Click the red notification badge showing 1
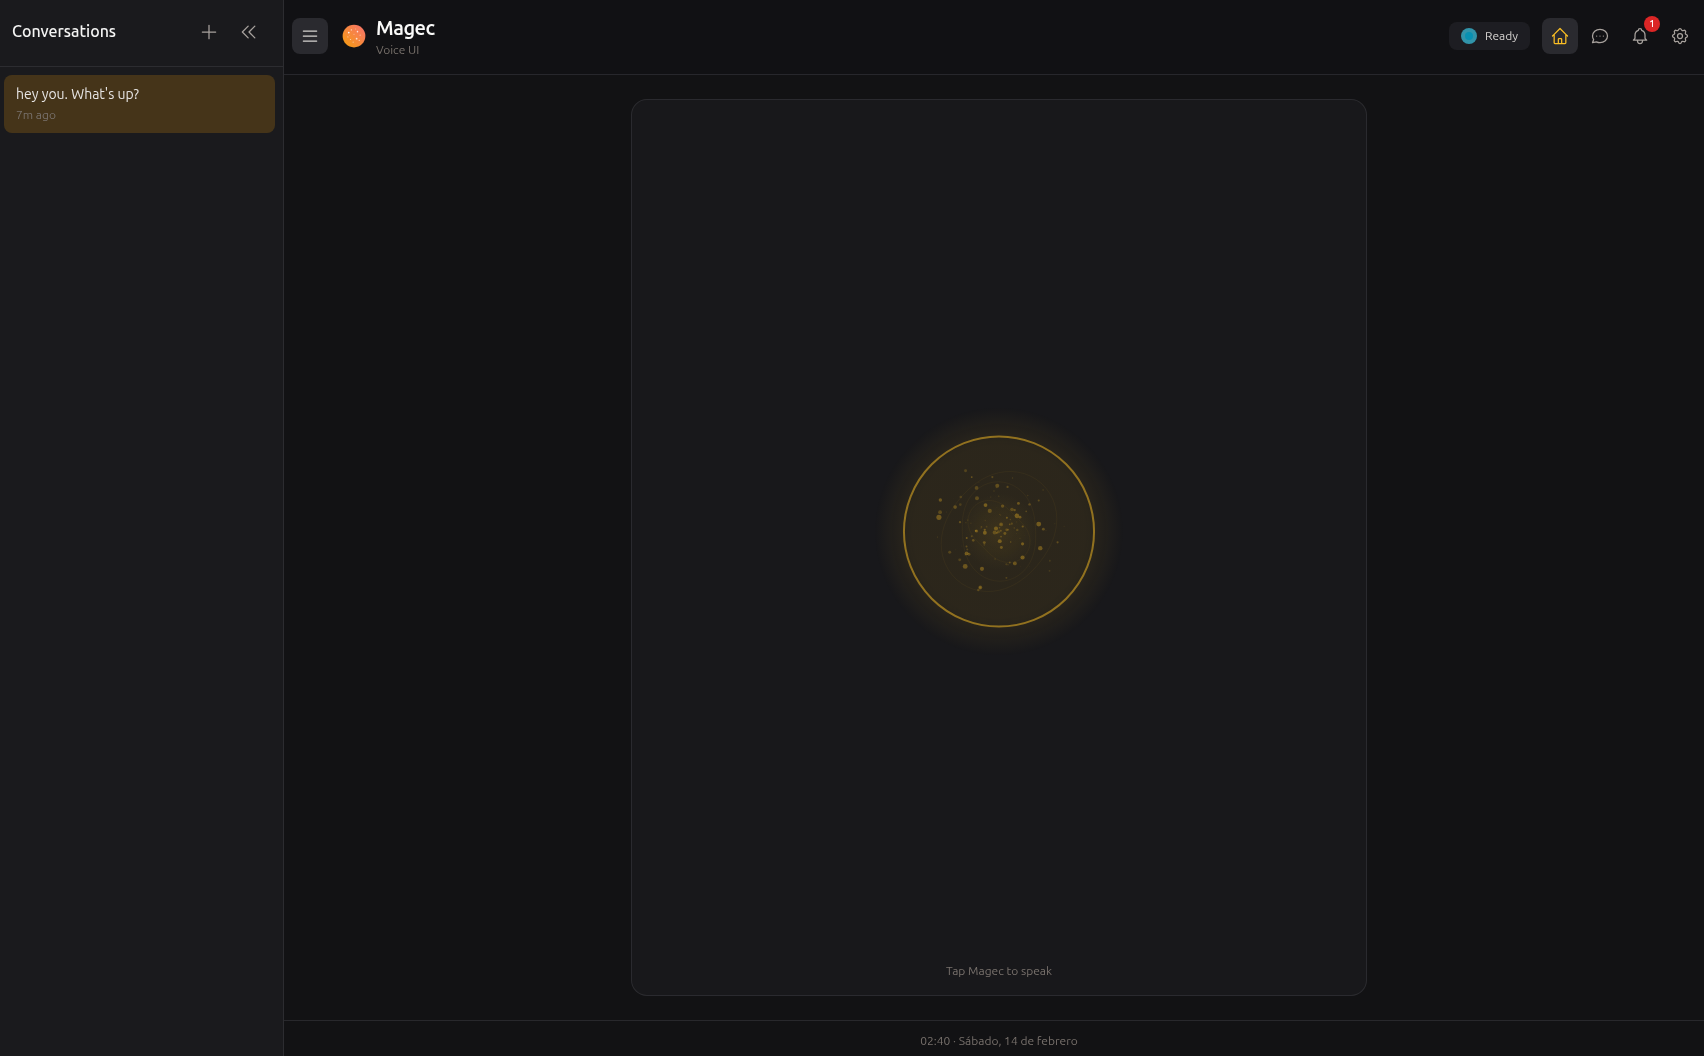Image resolution: width=1704 pixels, height=1056 pixels. click(x=1651, y=21)
